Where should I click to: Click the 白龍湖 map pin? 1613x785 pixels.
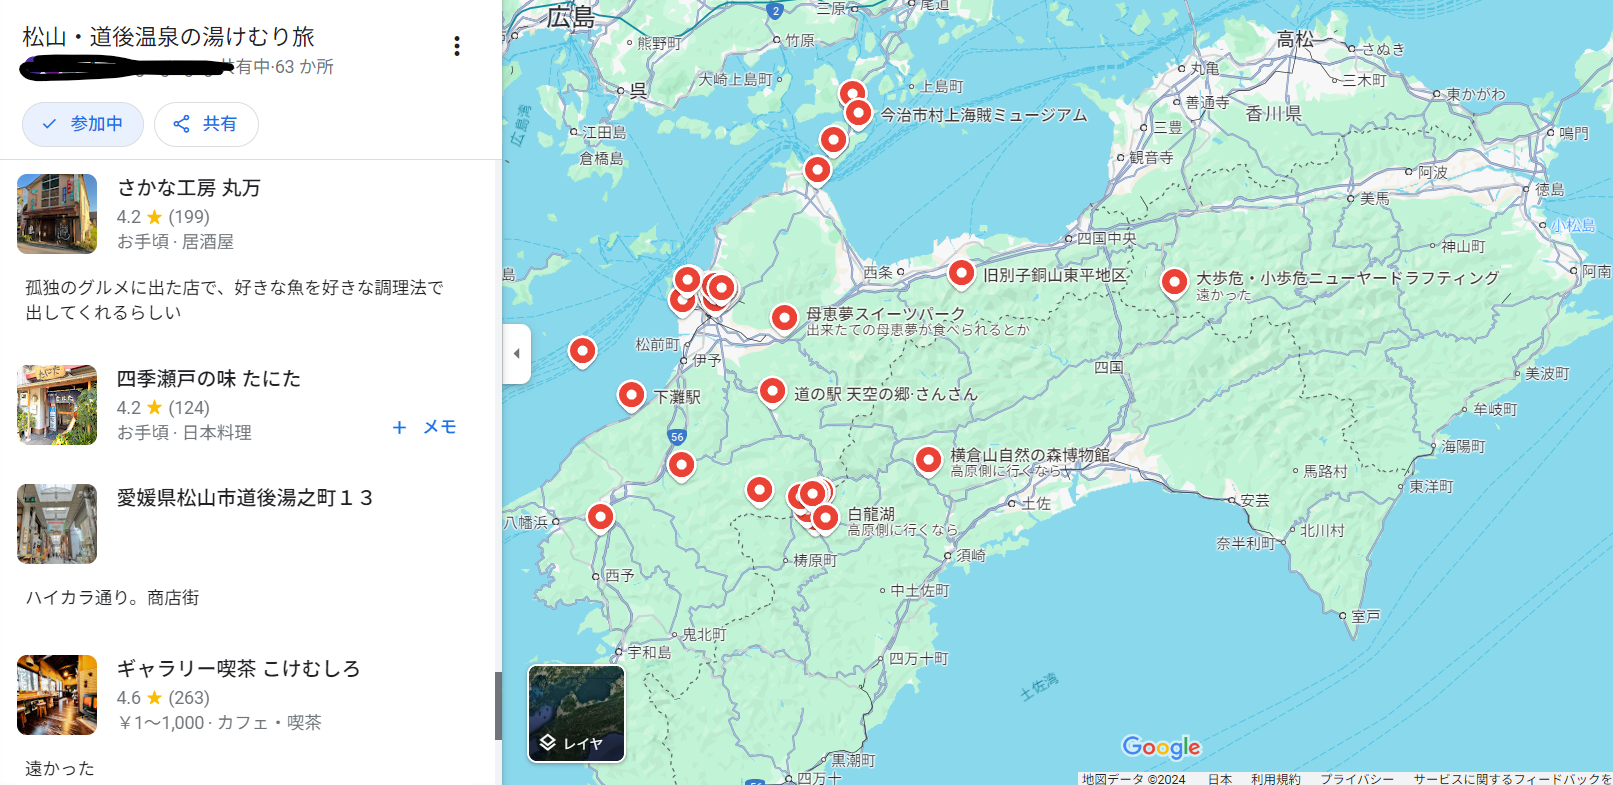point(825,519)
